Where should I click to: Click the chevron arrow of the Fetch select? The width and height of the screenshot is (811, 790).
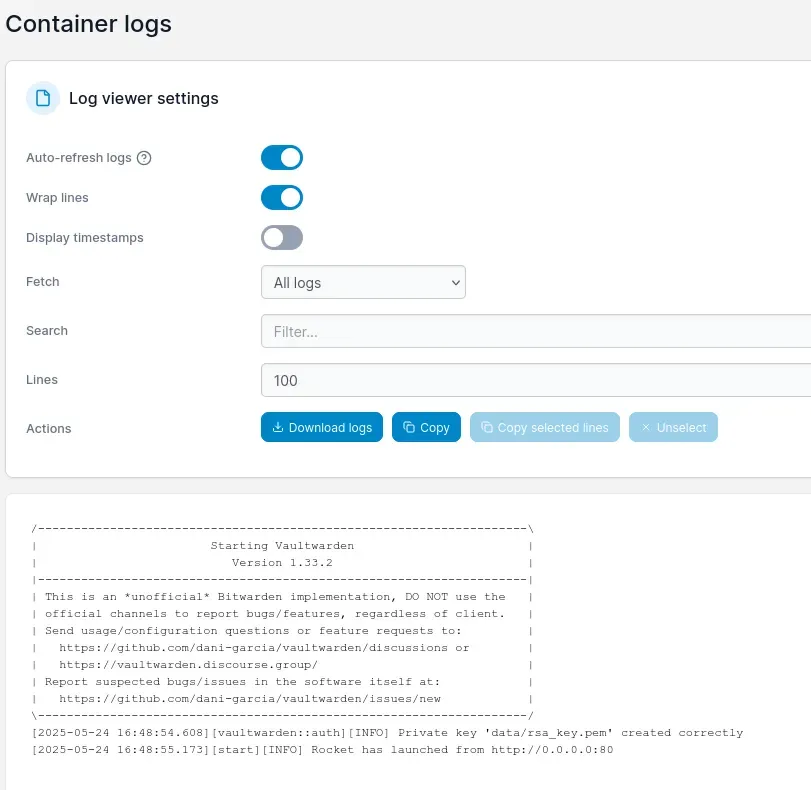click(x=455, y=282)
